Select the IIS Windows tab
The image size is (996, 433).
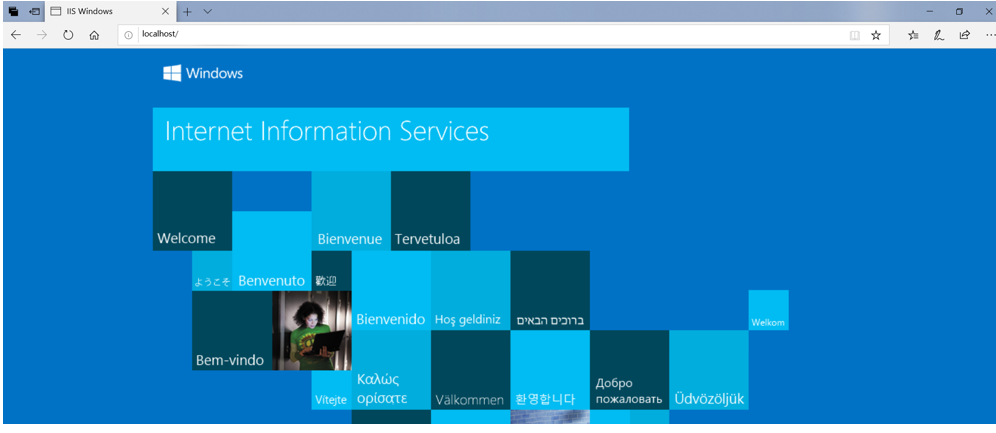(x=111, y=11)
